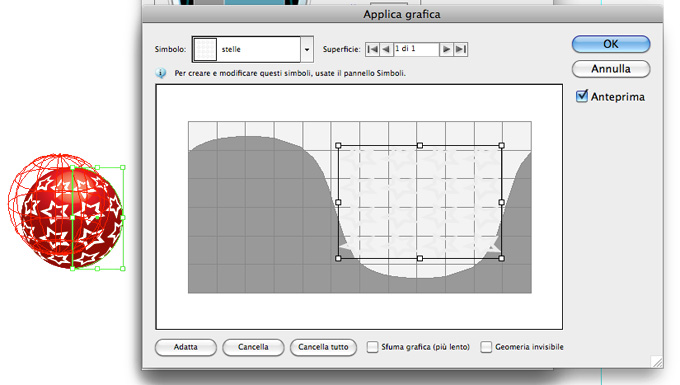Click the '1 di 1' surface field

(416, 49)
